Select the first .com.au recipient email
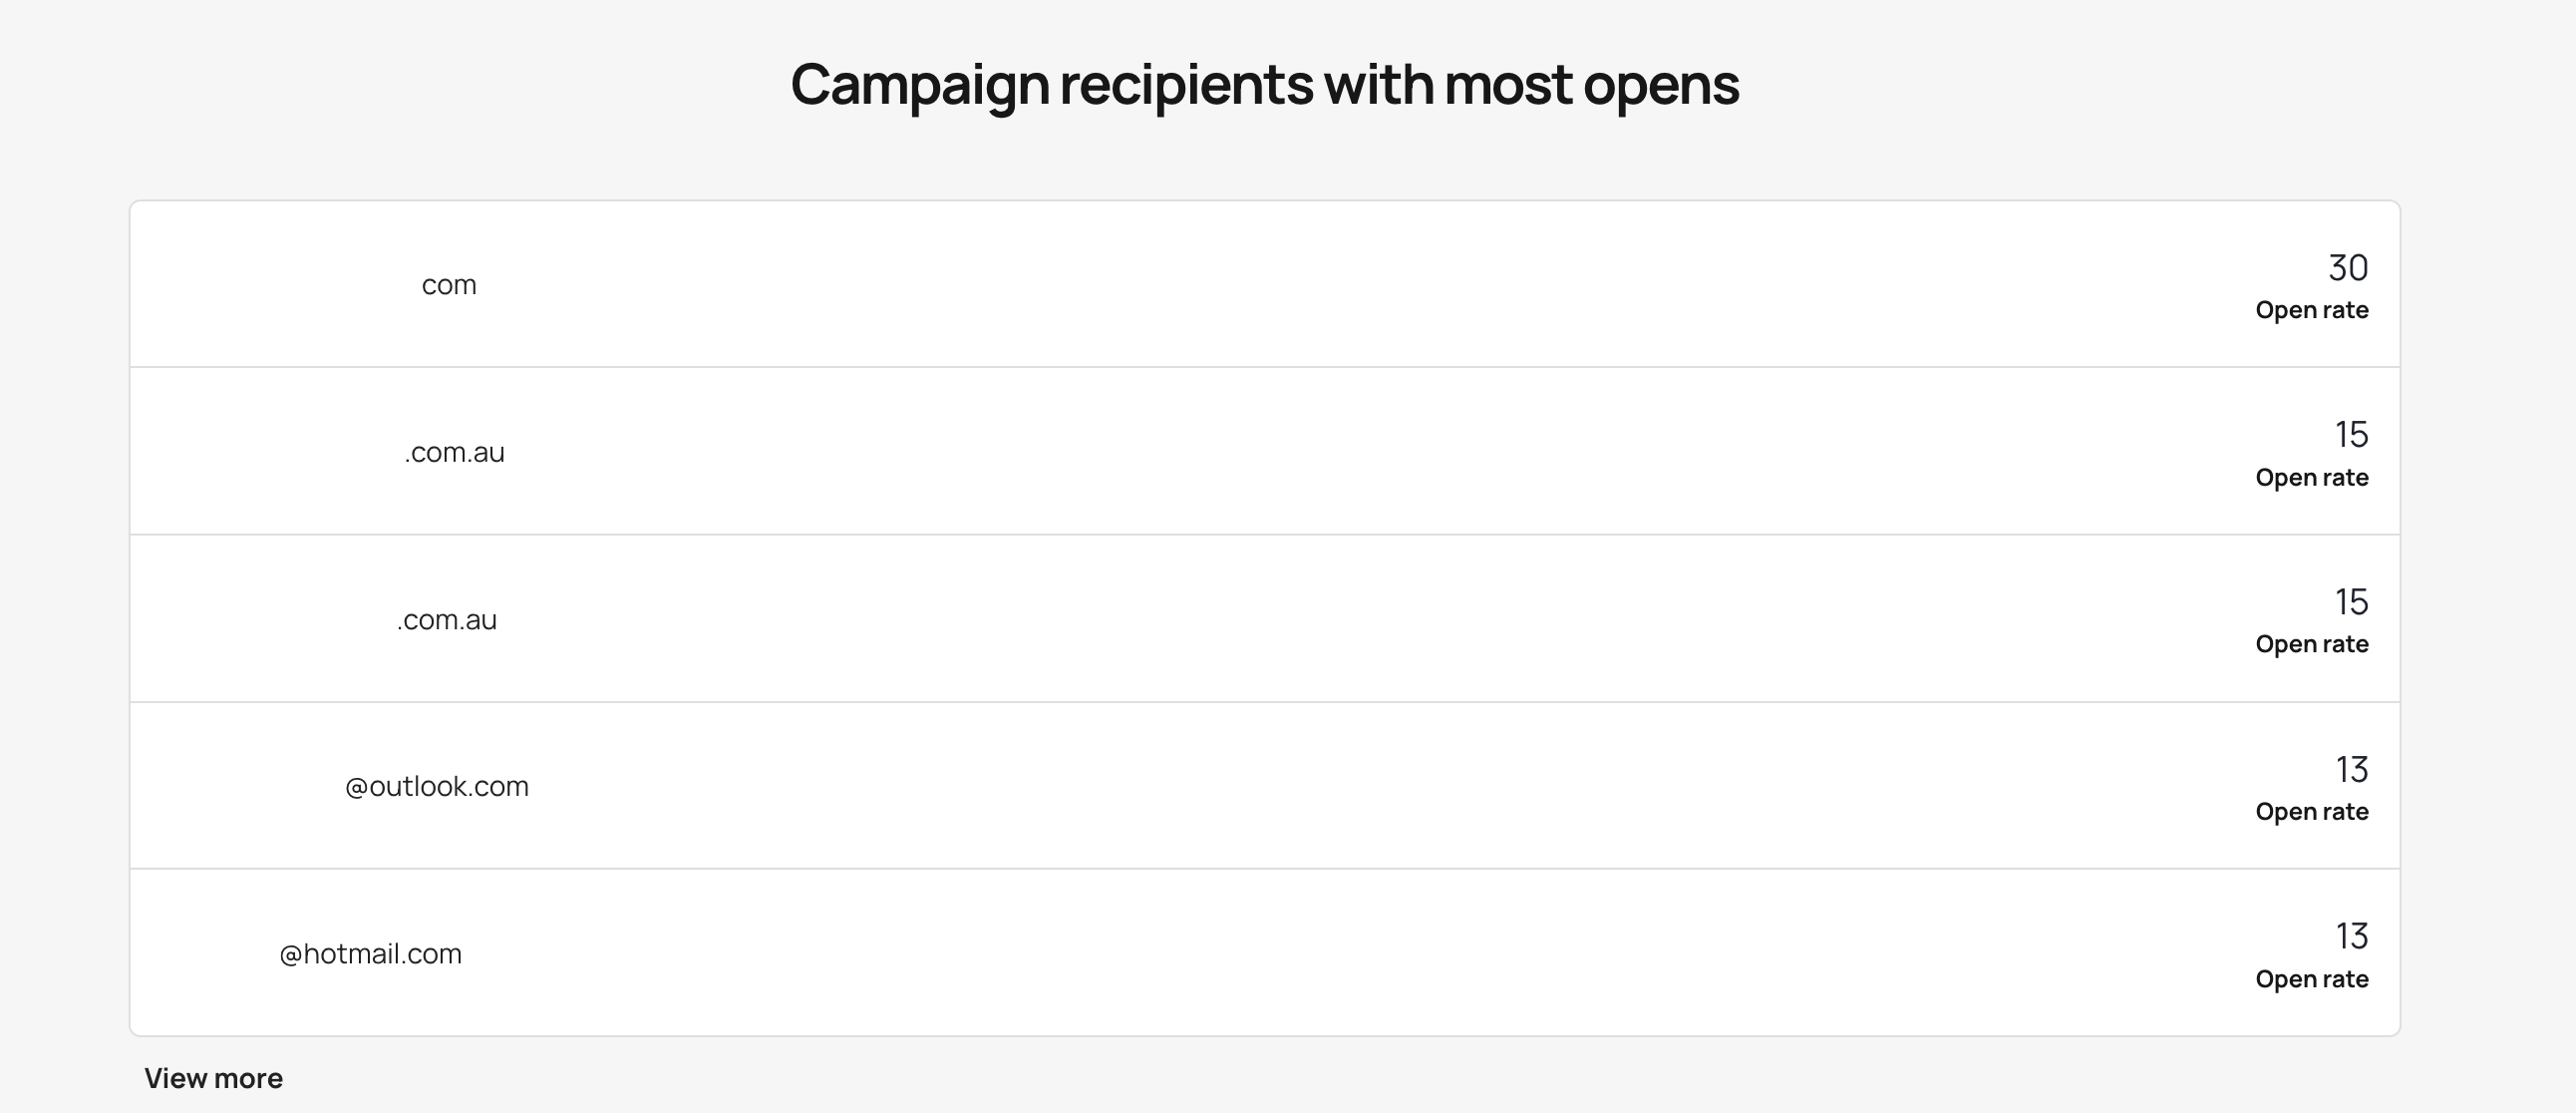2576x1113 pixels. [x=454, y=453]
